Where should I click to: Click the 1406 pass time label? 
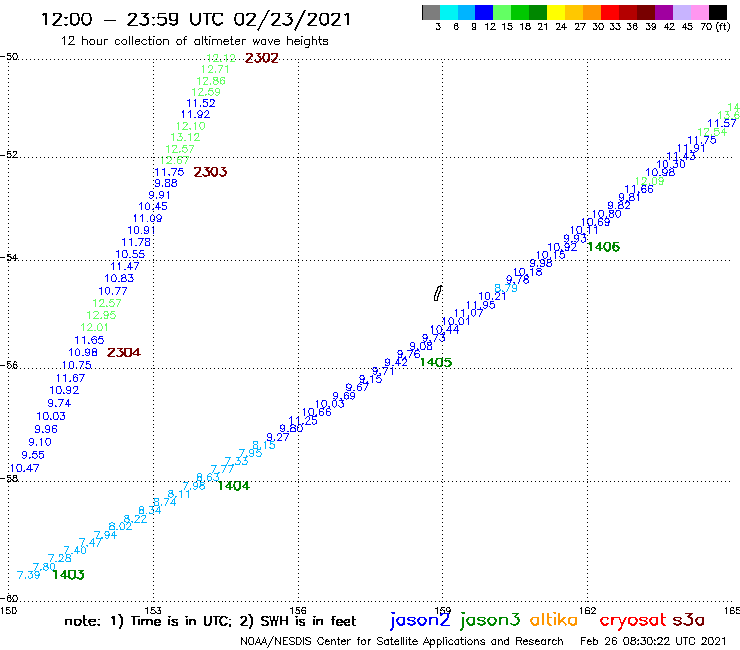pyautogui.click(x=604, y=246)
